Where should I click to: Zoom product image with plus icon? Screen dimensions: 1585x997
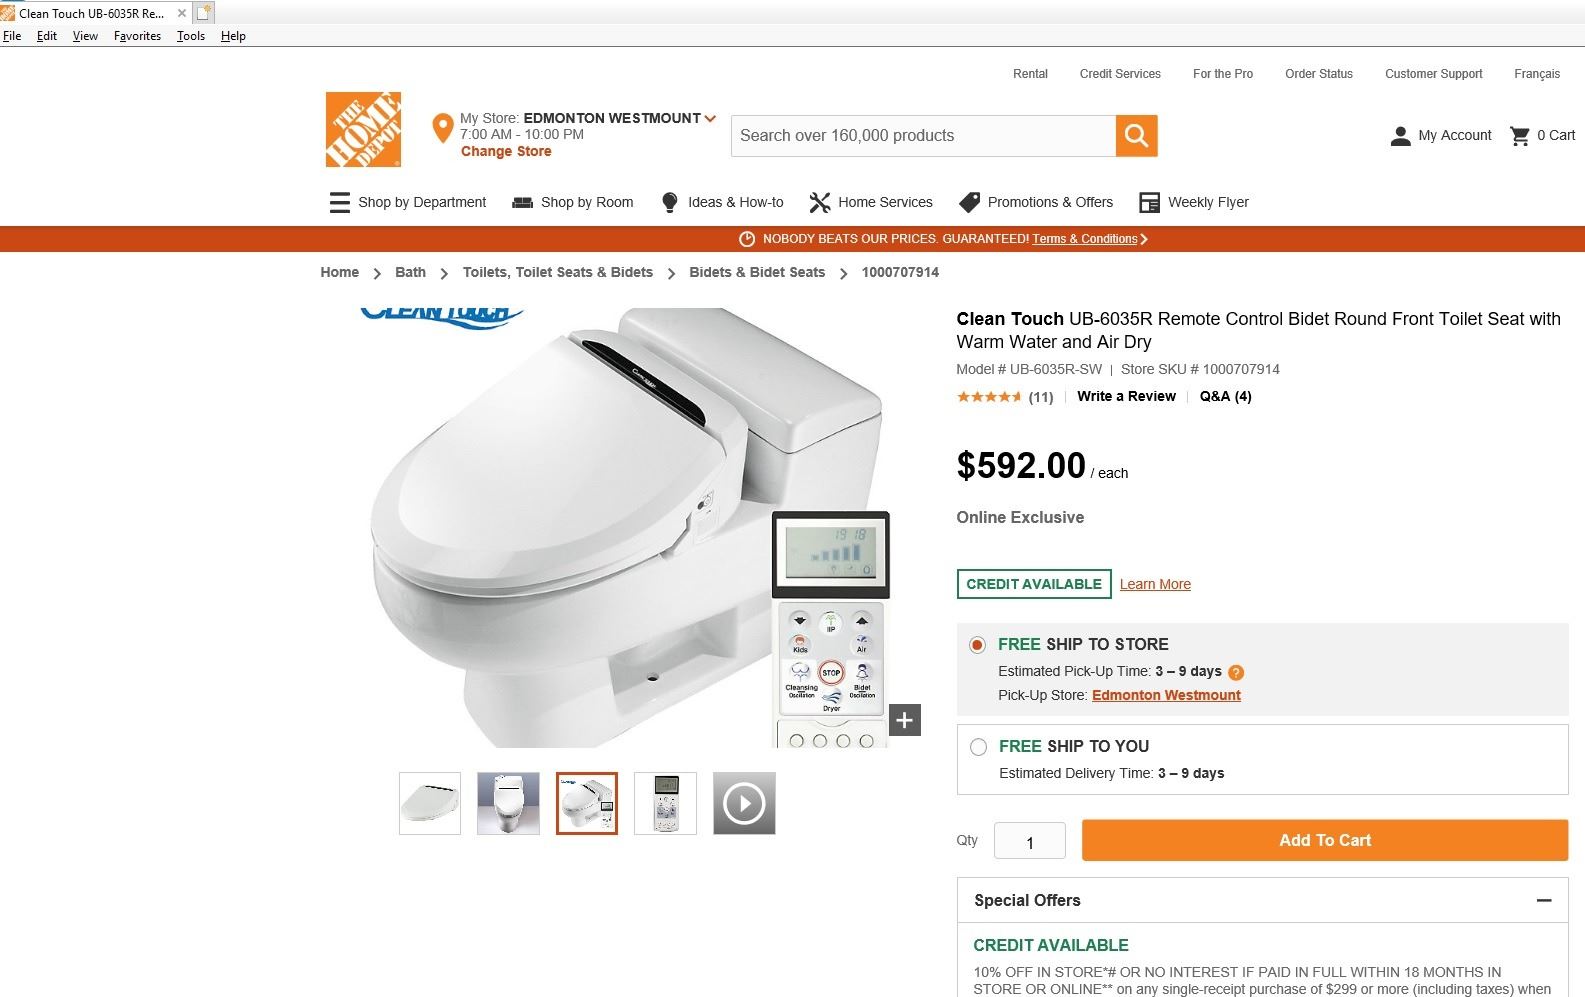[904, 720]
